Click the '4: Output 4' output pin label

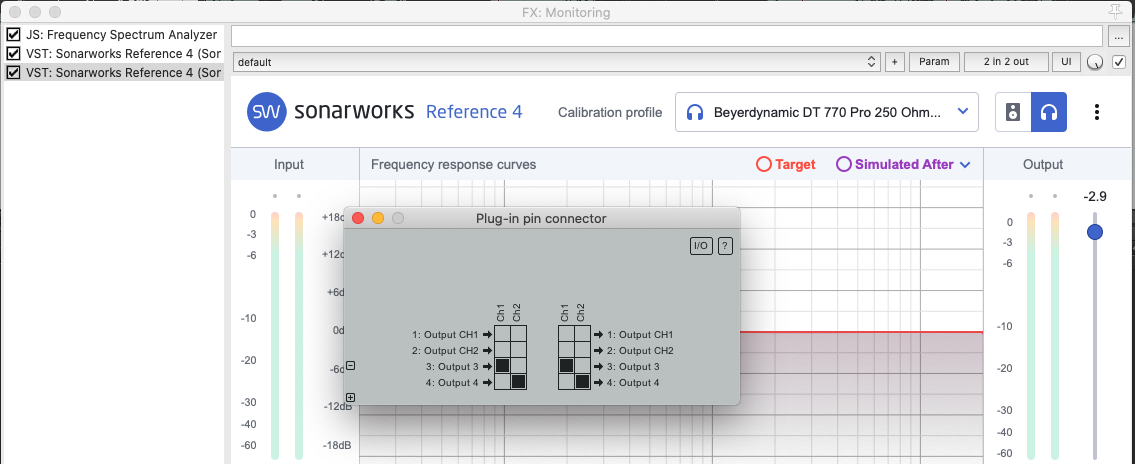(633, 382)
